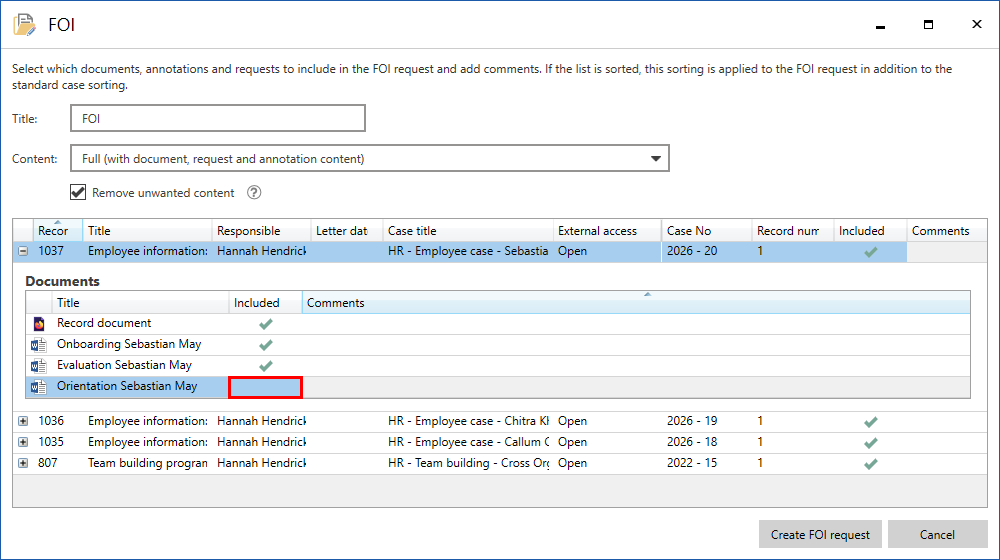Click the help question mark icon
The width and height of the screenshot is (1000, 560).
pos(254,193)
